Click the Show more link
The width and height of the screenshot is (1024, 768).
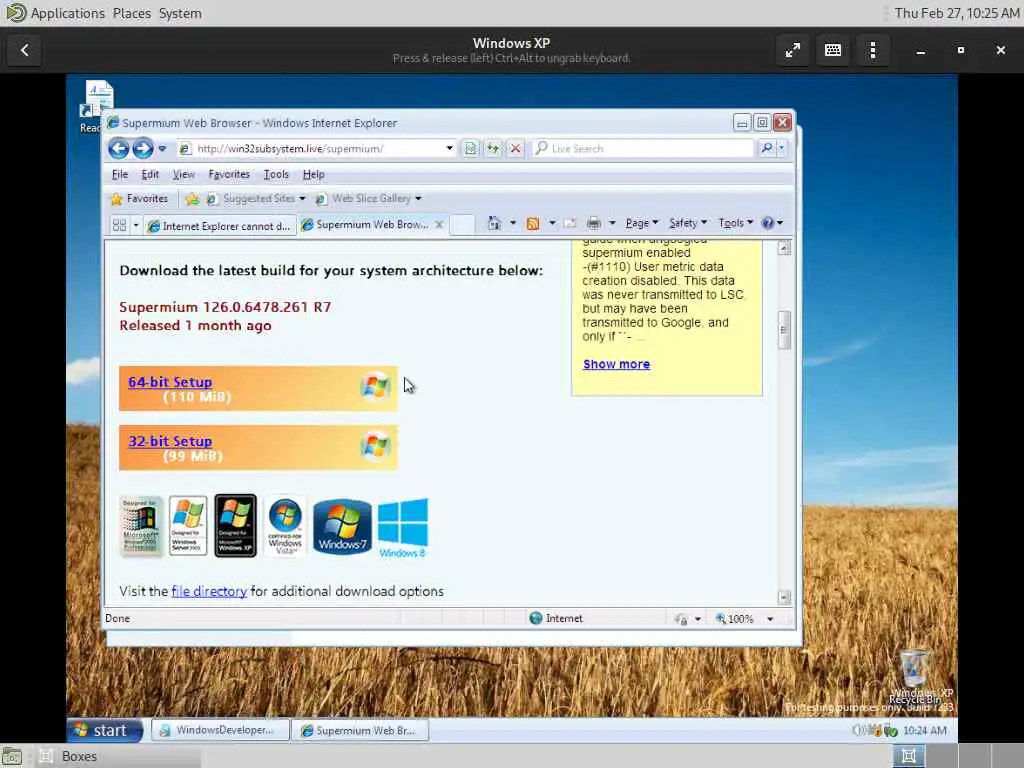click(616, 364)
